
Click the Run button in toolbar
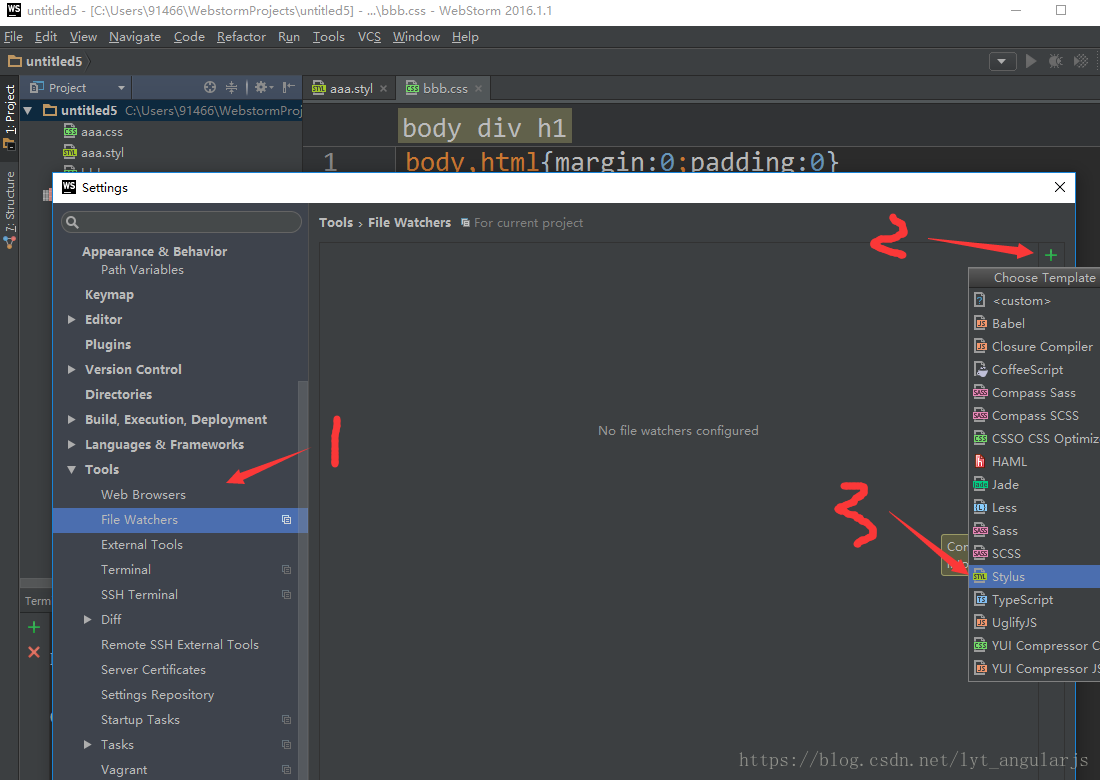click(x=1031, y=62)
